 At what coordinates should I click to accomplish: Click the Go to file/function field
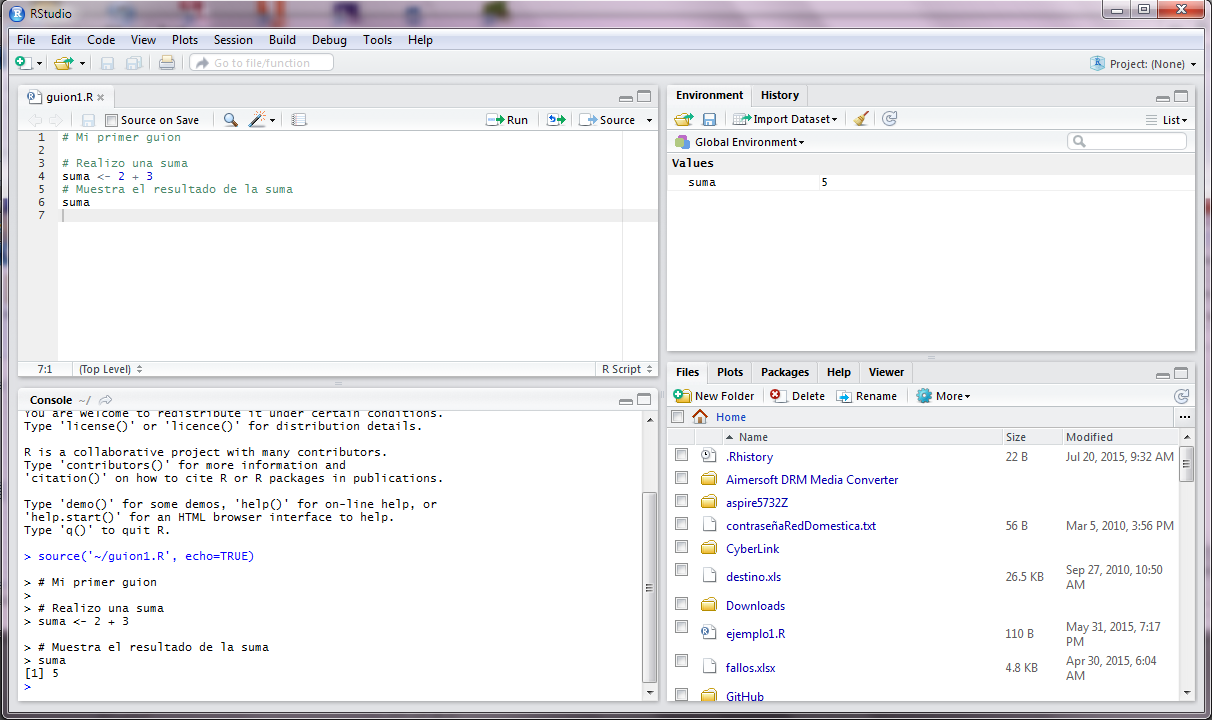pyautogui.click(x=262, y=63)
